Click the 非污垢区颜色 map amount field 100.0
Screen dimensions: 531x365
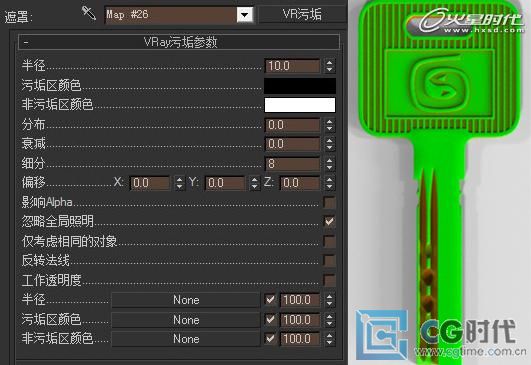pos(300,339)
